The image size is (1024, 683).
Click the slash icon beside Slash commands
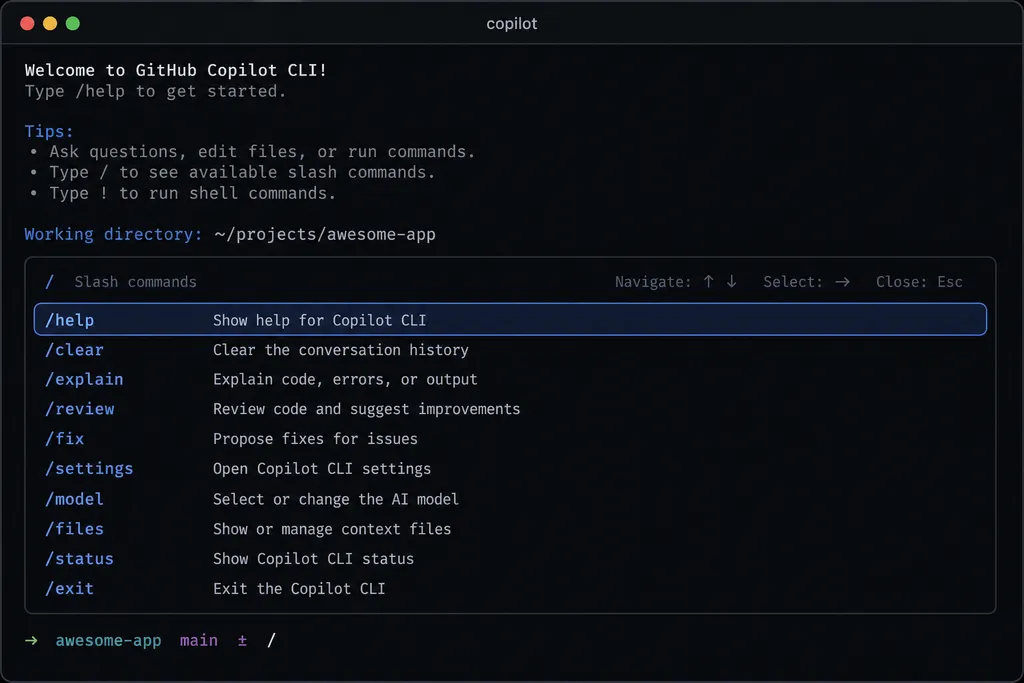pos(50,281)
